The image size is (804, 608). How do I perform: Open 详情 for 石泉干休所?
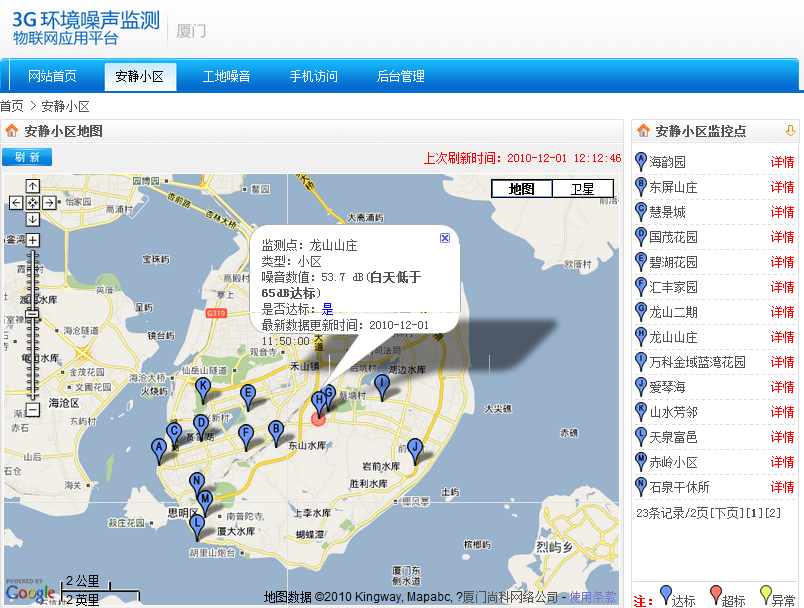tap(782, 488)
